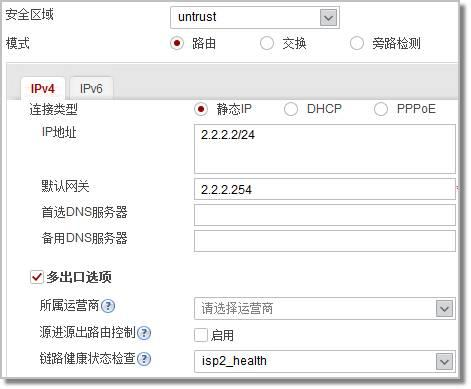
Task: Choose 静态IP connection type
Action: pyautogui.click(x=201, y=109)
